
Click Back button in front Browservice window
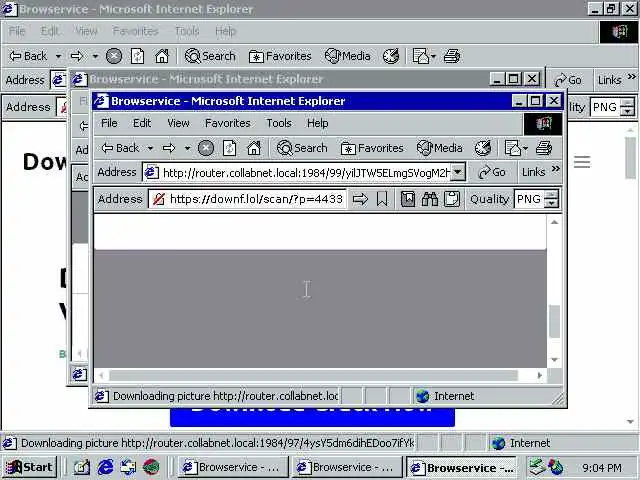[120, 148]
